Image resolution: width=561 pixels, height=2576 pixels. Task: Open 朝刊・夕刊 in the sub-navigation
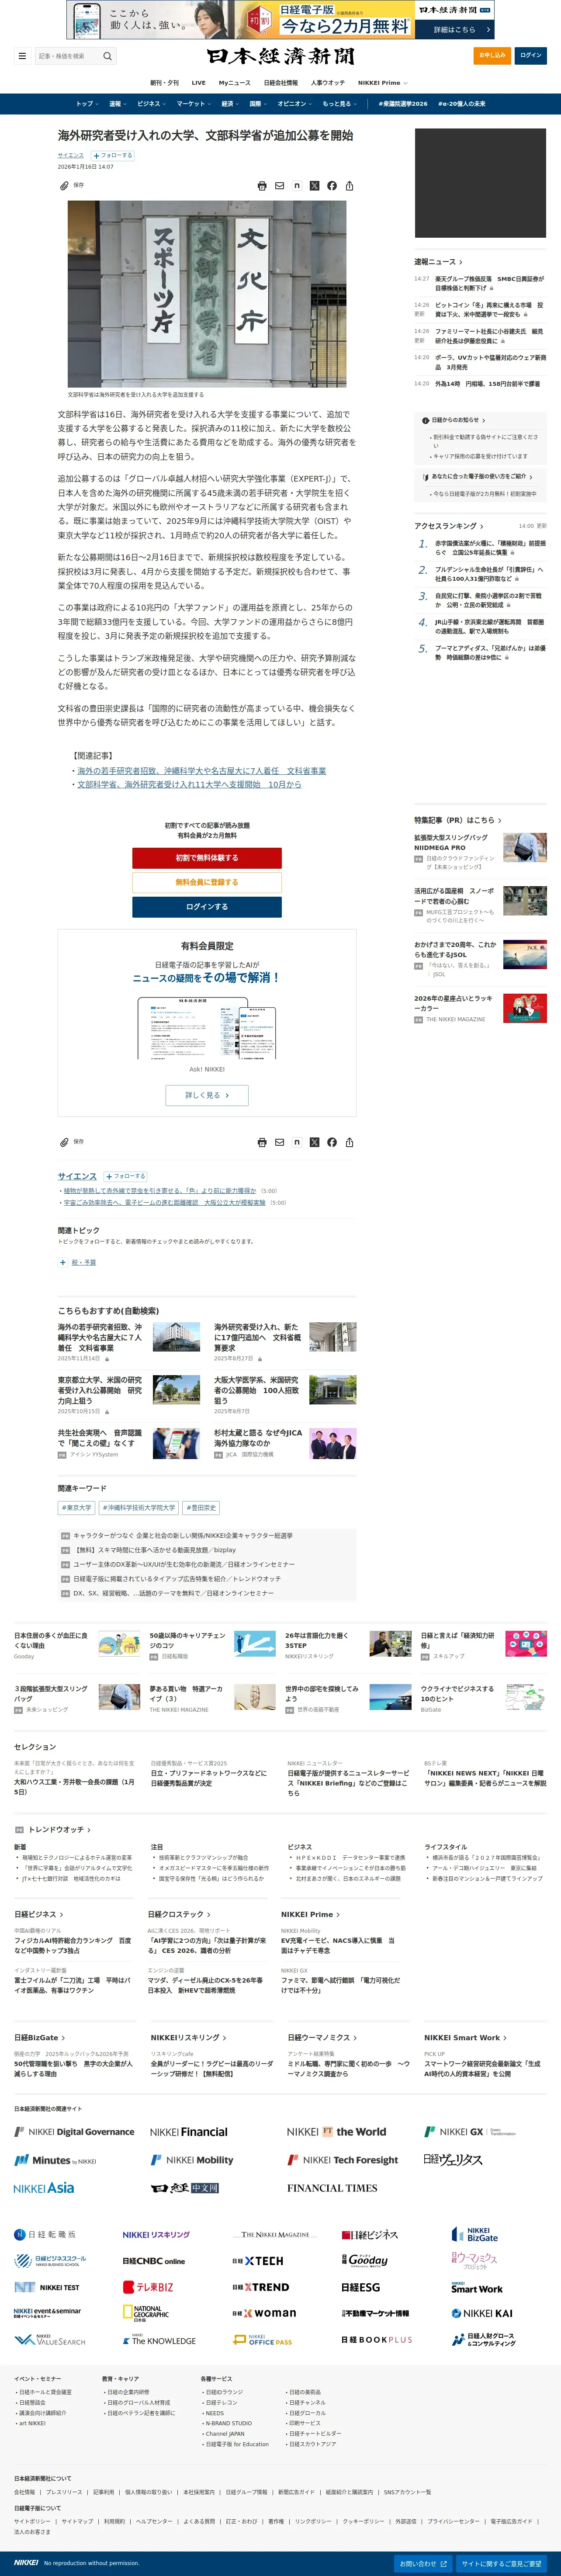(x=164, y=83)
